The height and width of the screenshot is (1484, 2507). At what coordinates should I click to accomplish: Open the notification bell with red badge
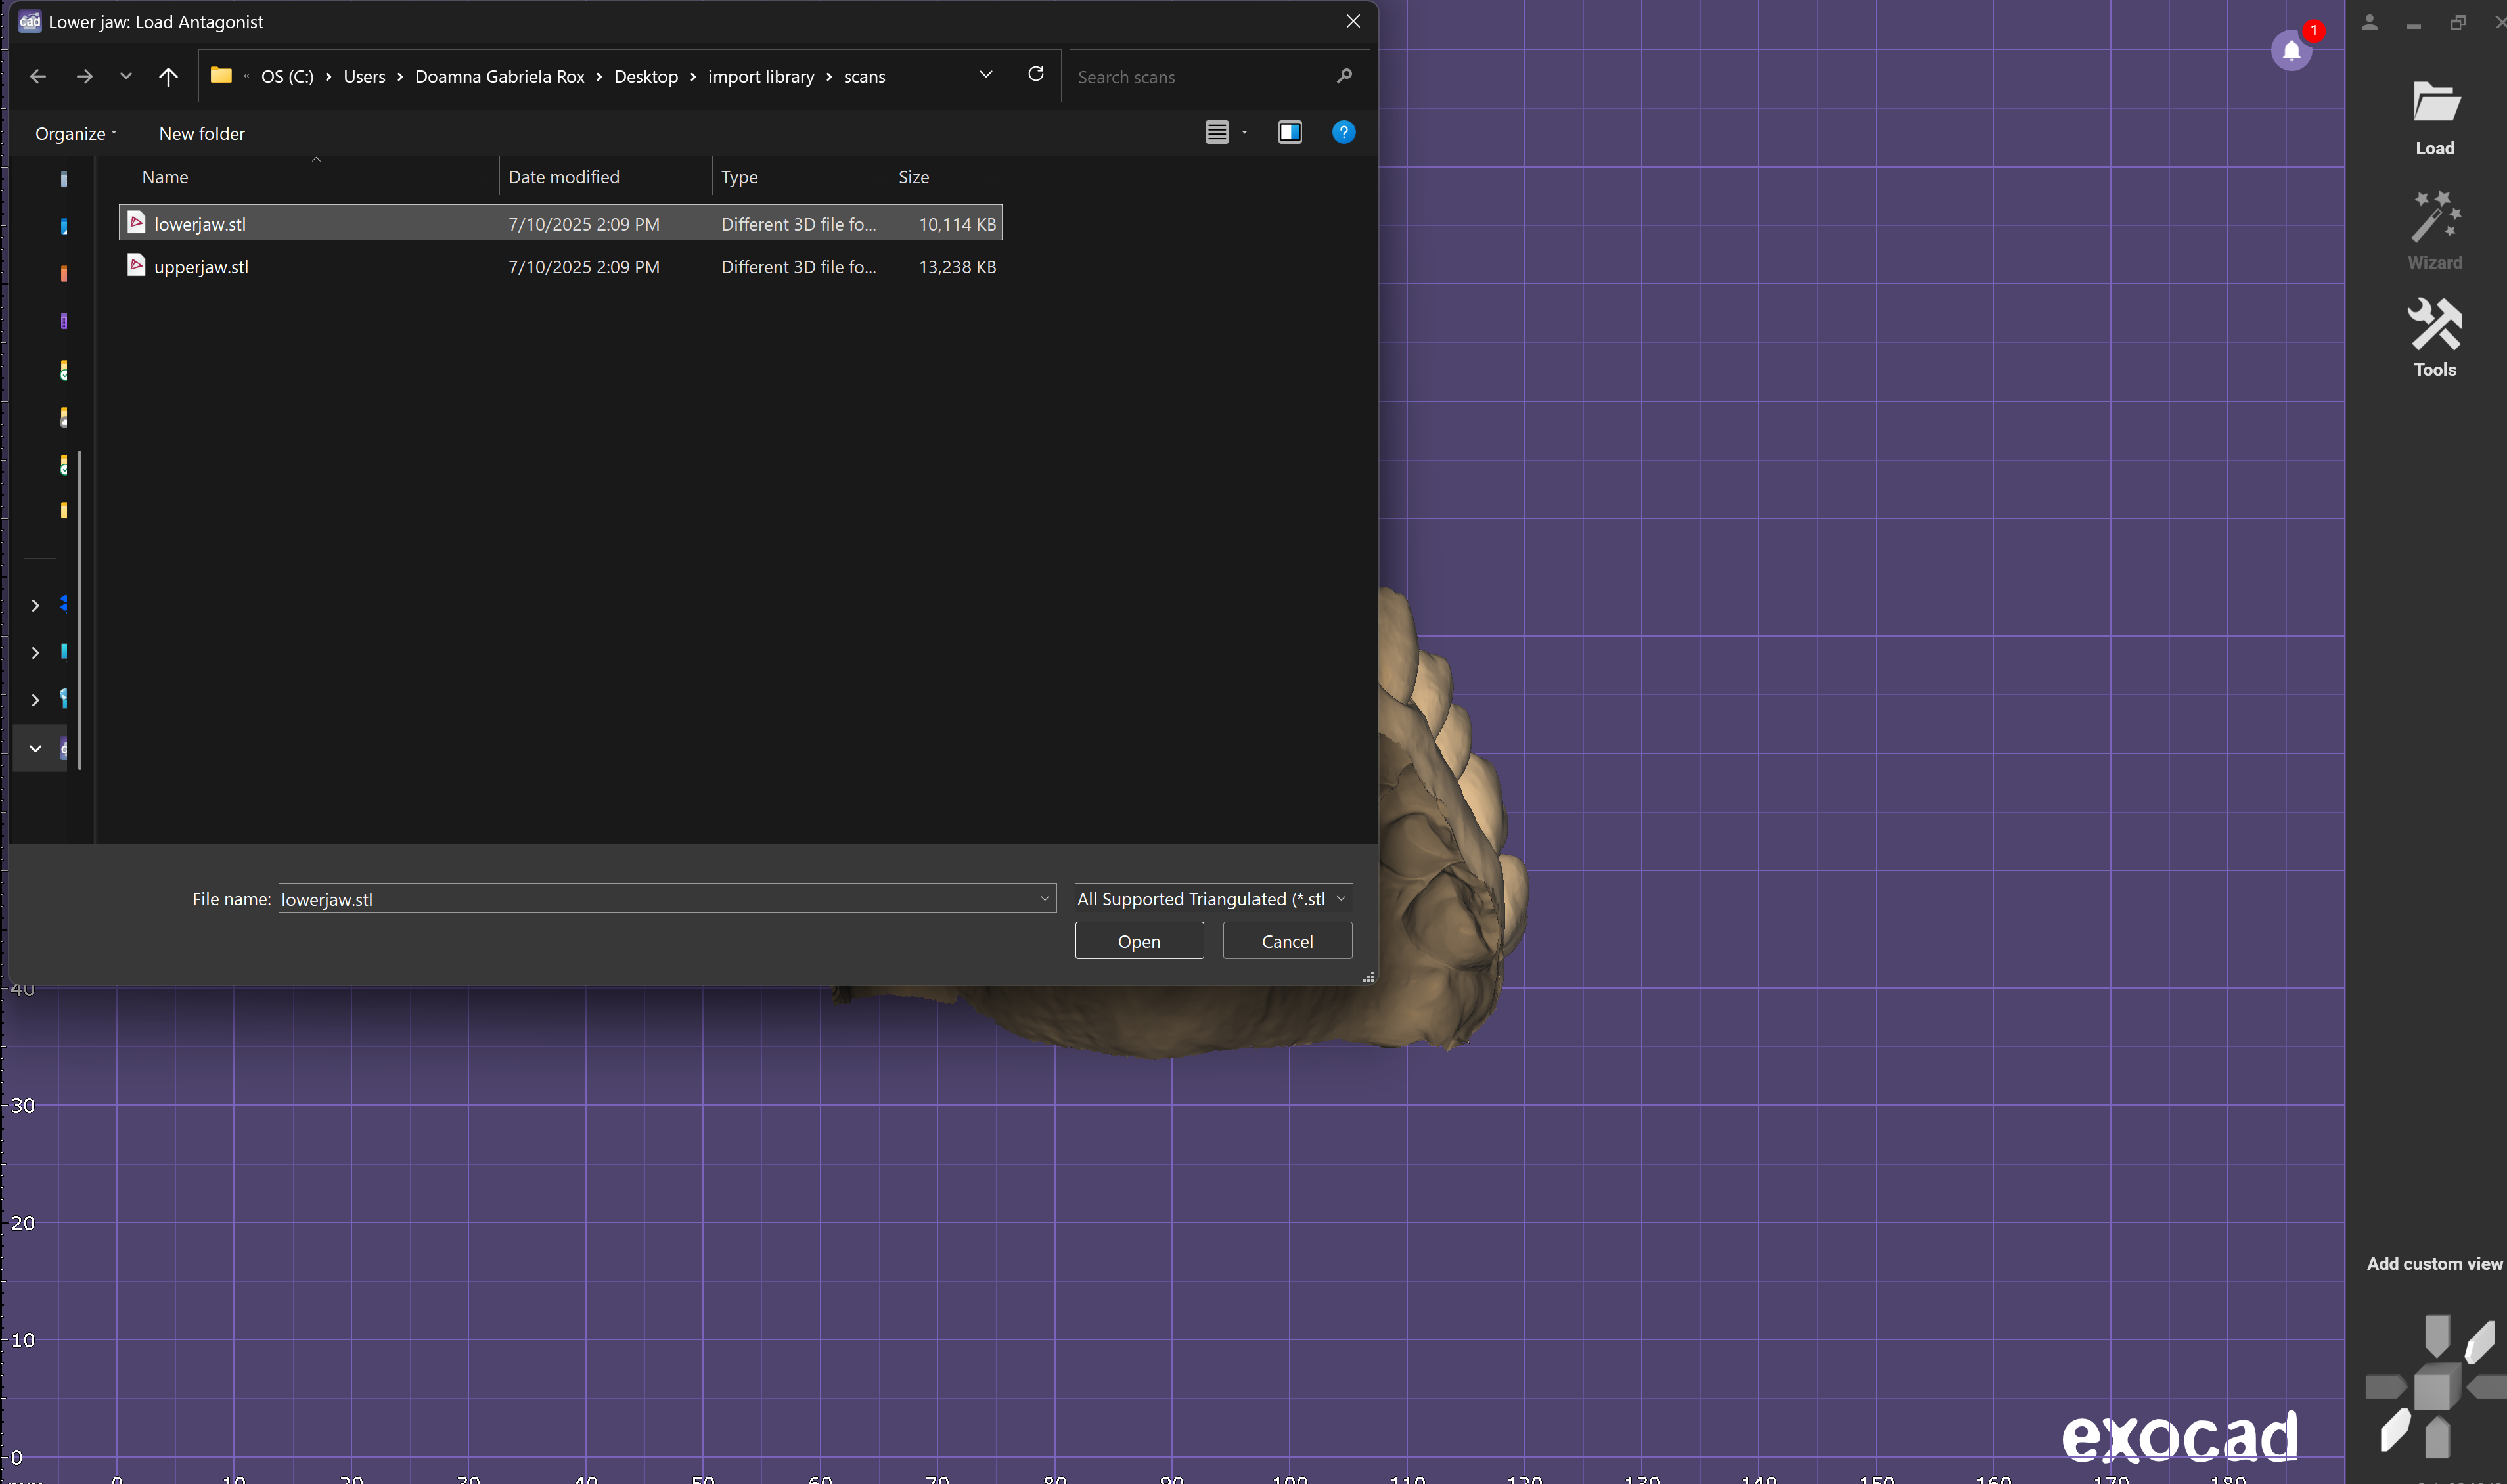point(2291,50)
